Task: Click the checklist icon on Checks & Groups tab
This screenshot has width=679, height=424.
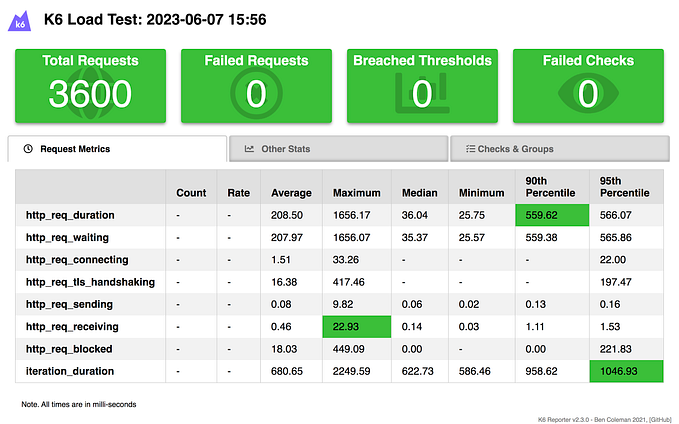Action: coord(470,149)
